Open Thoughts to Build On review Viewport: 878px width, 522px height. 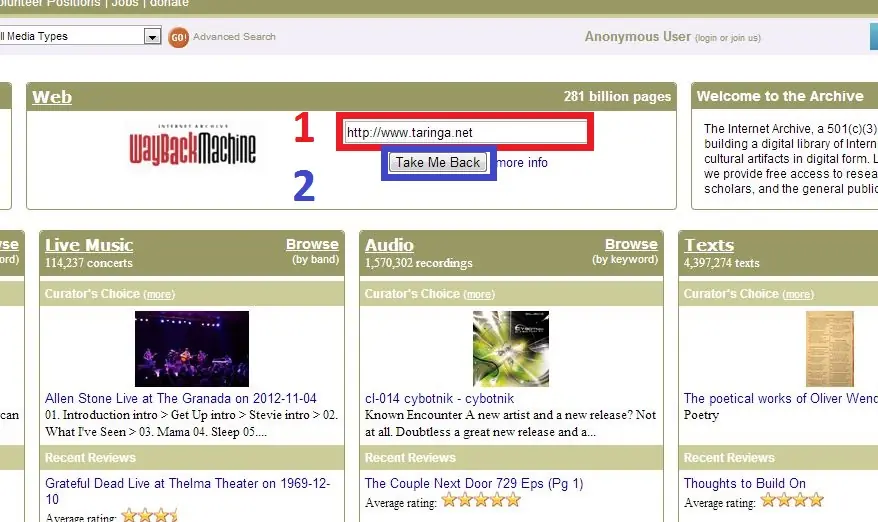pyautogui.click(x=745, y=484)
